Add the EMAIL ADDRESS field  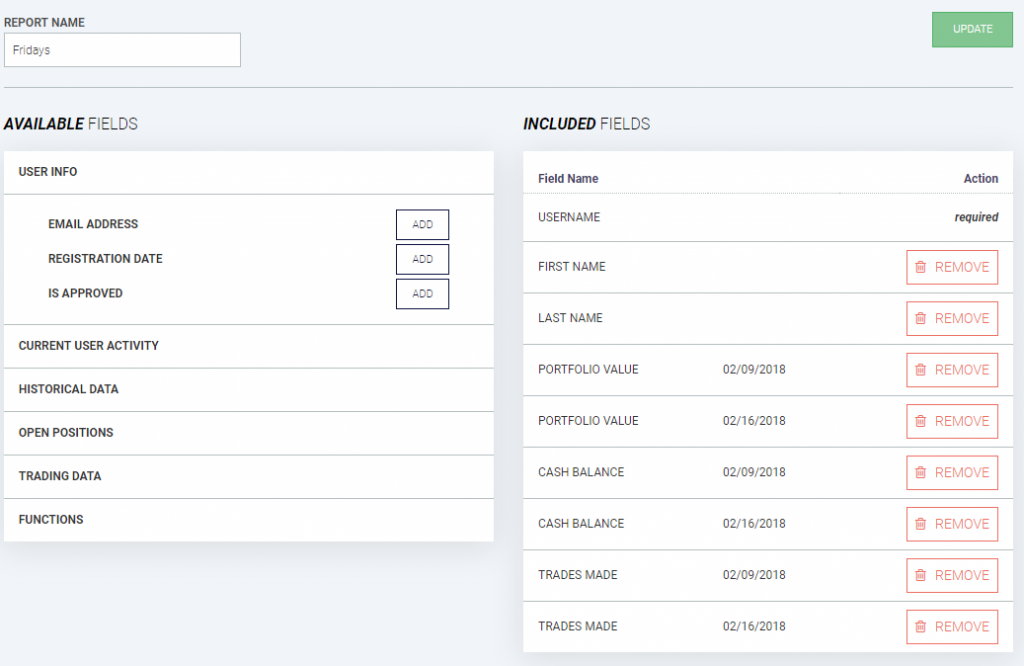coord(423,225)
